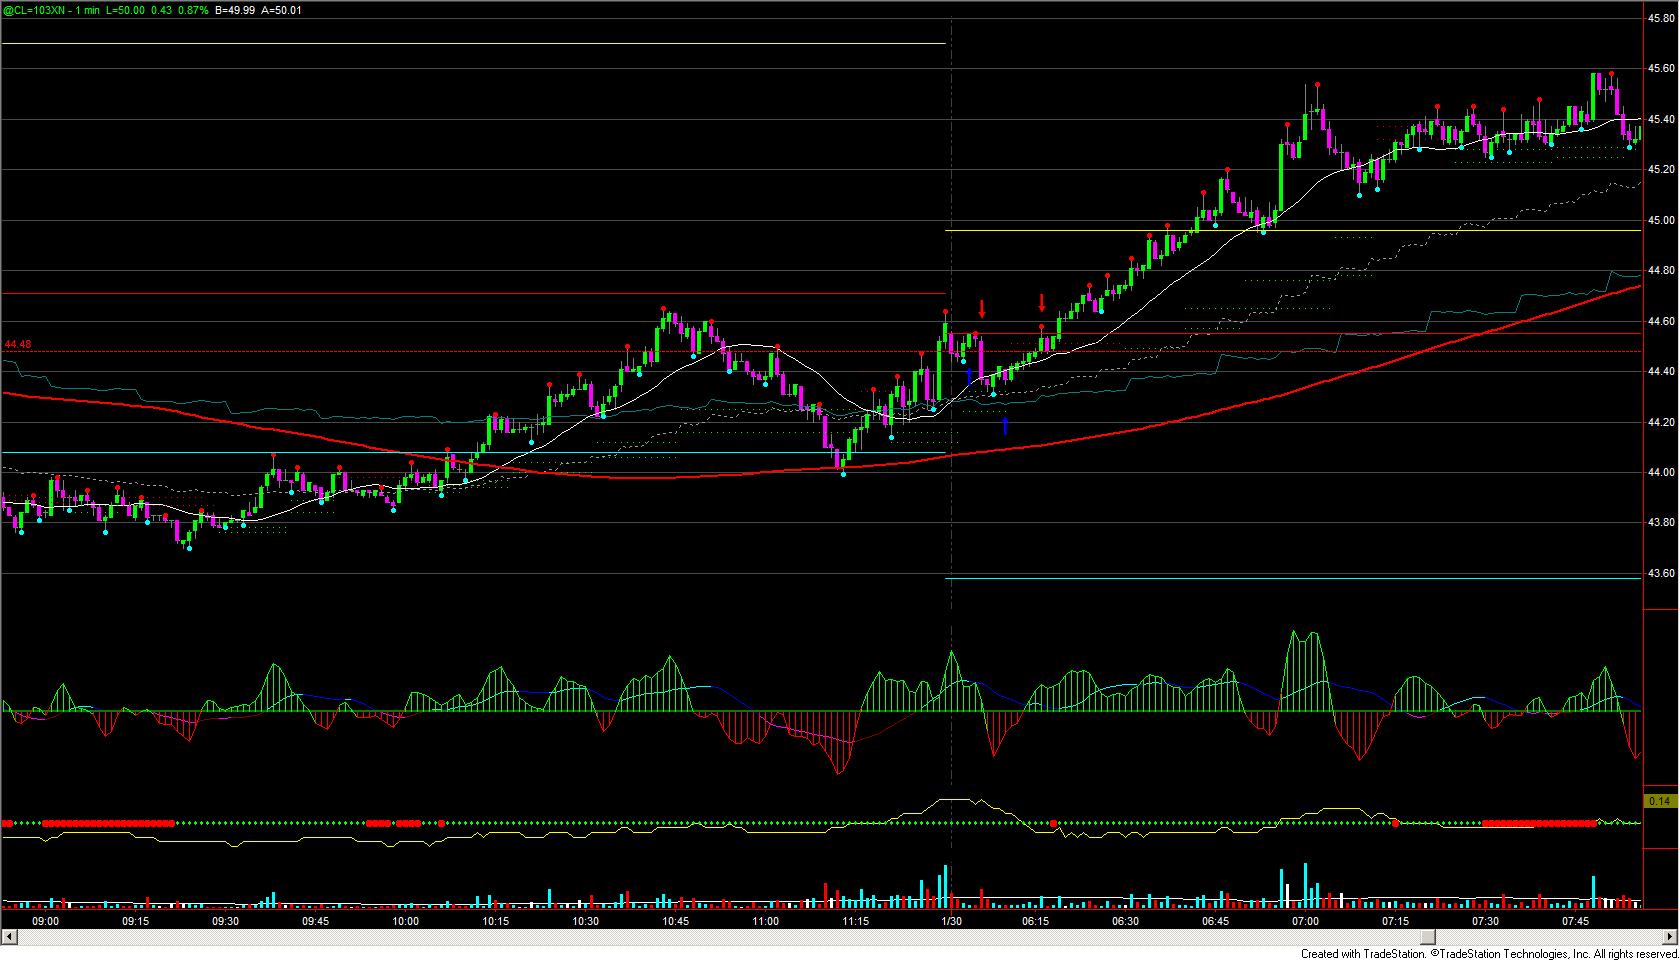This screenshot has height=960, width=1680.
Task: Click the 07:15 time axis label
Action: pyautogui.click(x=1396, y=921)
